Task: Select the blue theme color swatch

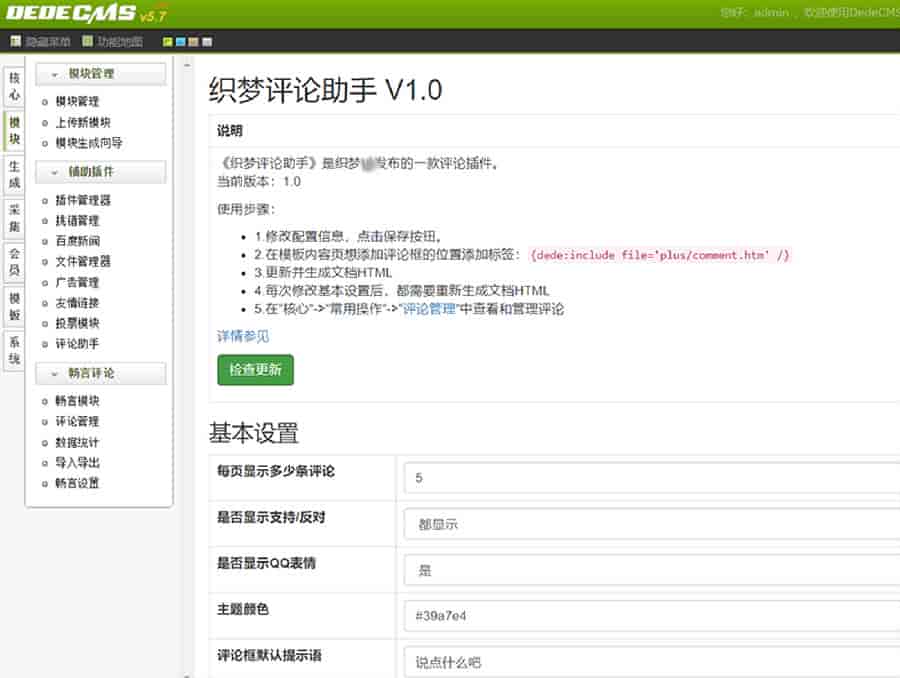Action: (x=180, y=42)
